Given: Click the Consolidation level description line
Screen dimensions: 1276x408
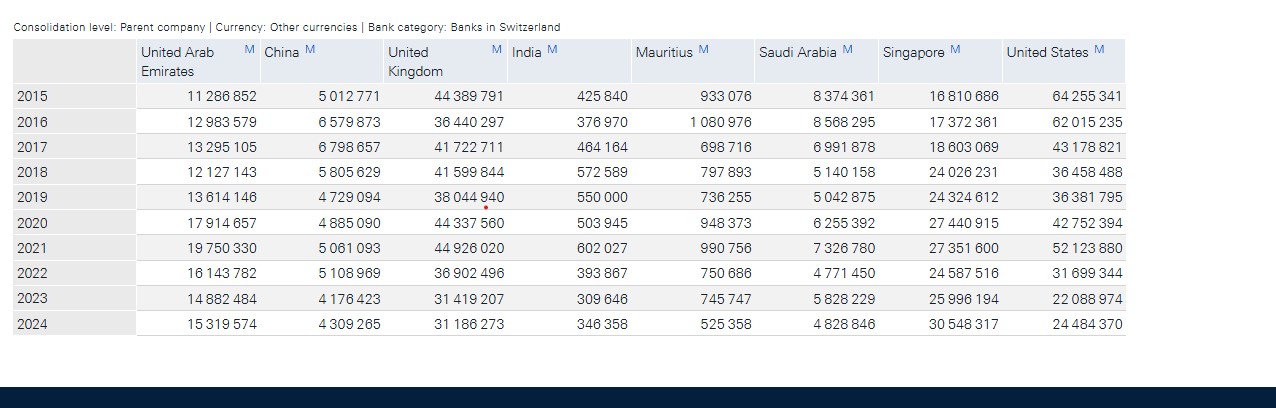Looking at the screenshot, I should 286,27.
